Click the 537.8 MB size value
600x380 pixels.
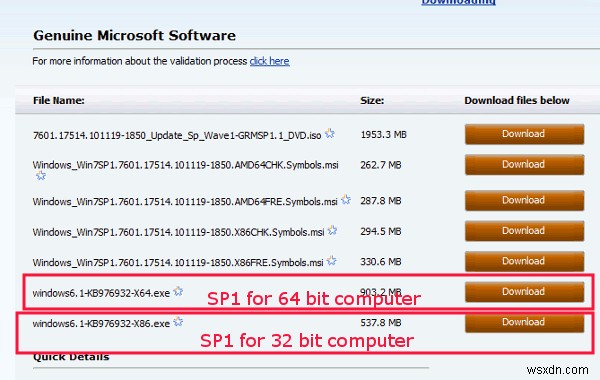click(381, 323)
